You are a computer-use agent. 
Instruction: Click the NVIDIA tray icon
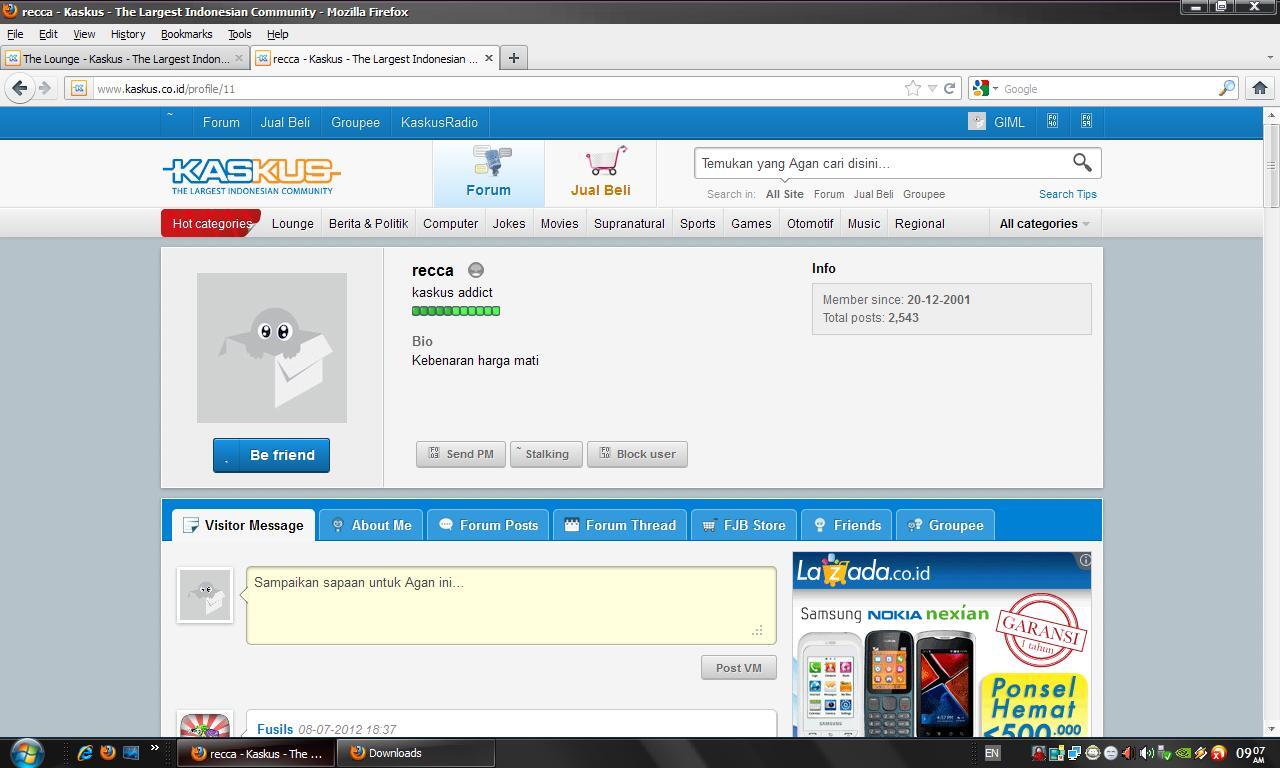(1183, 753)
